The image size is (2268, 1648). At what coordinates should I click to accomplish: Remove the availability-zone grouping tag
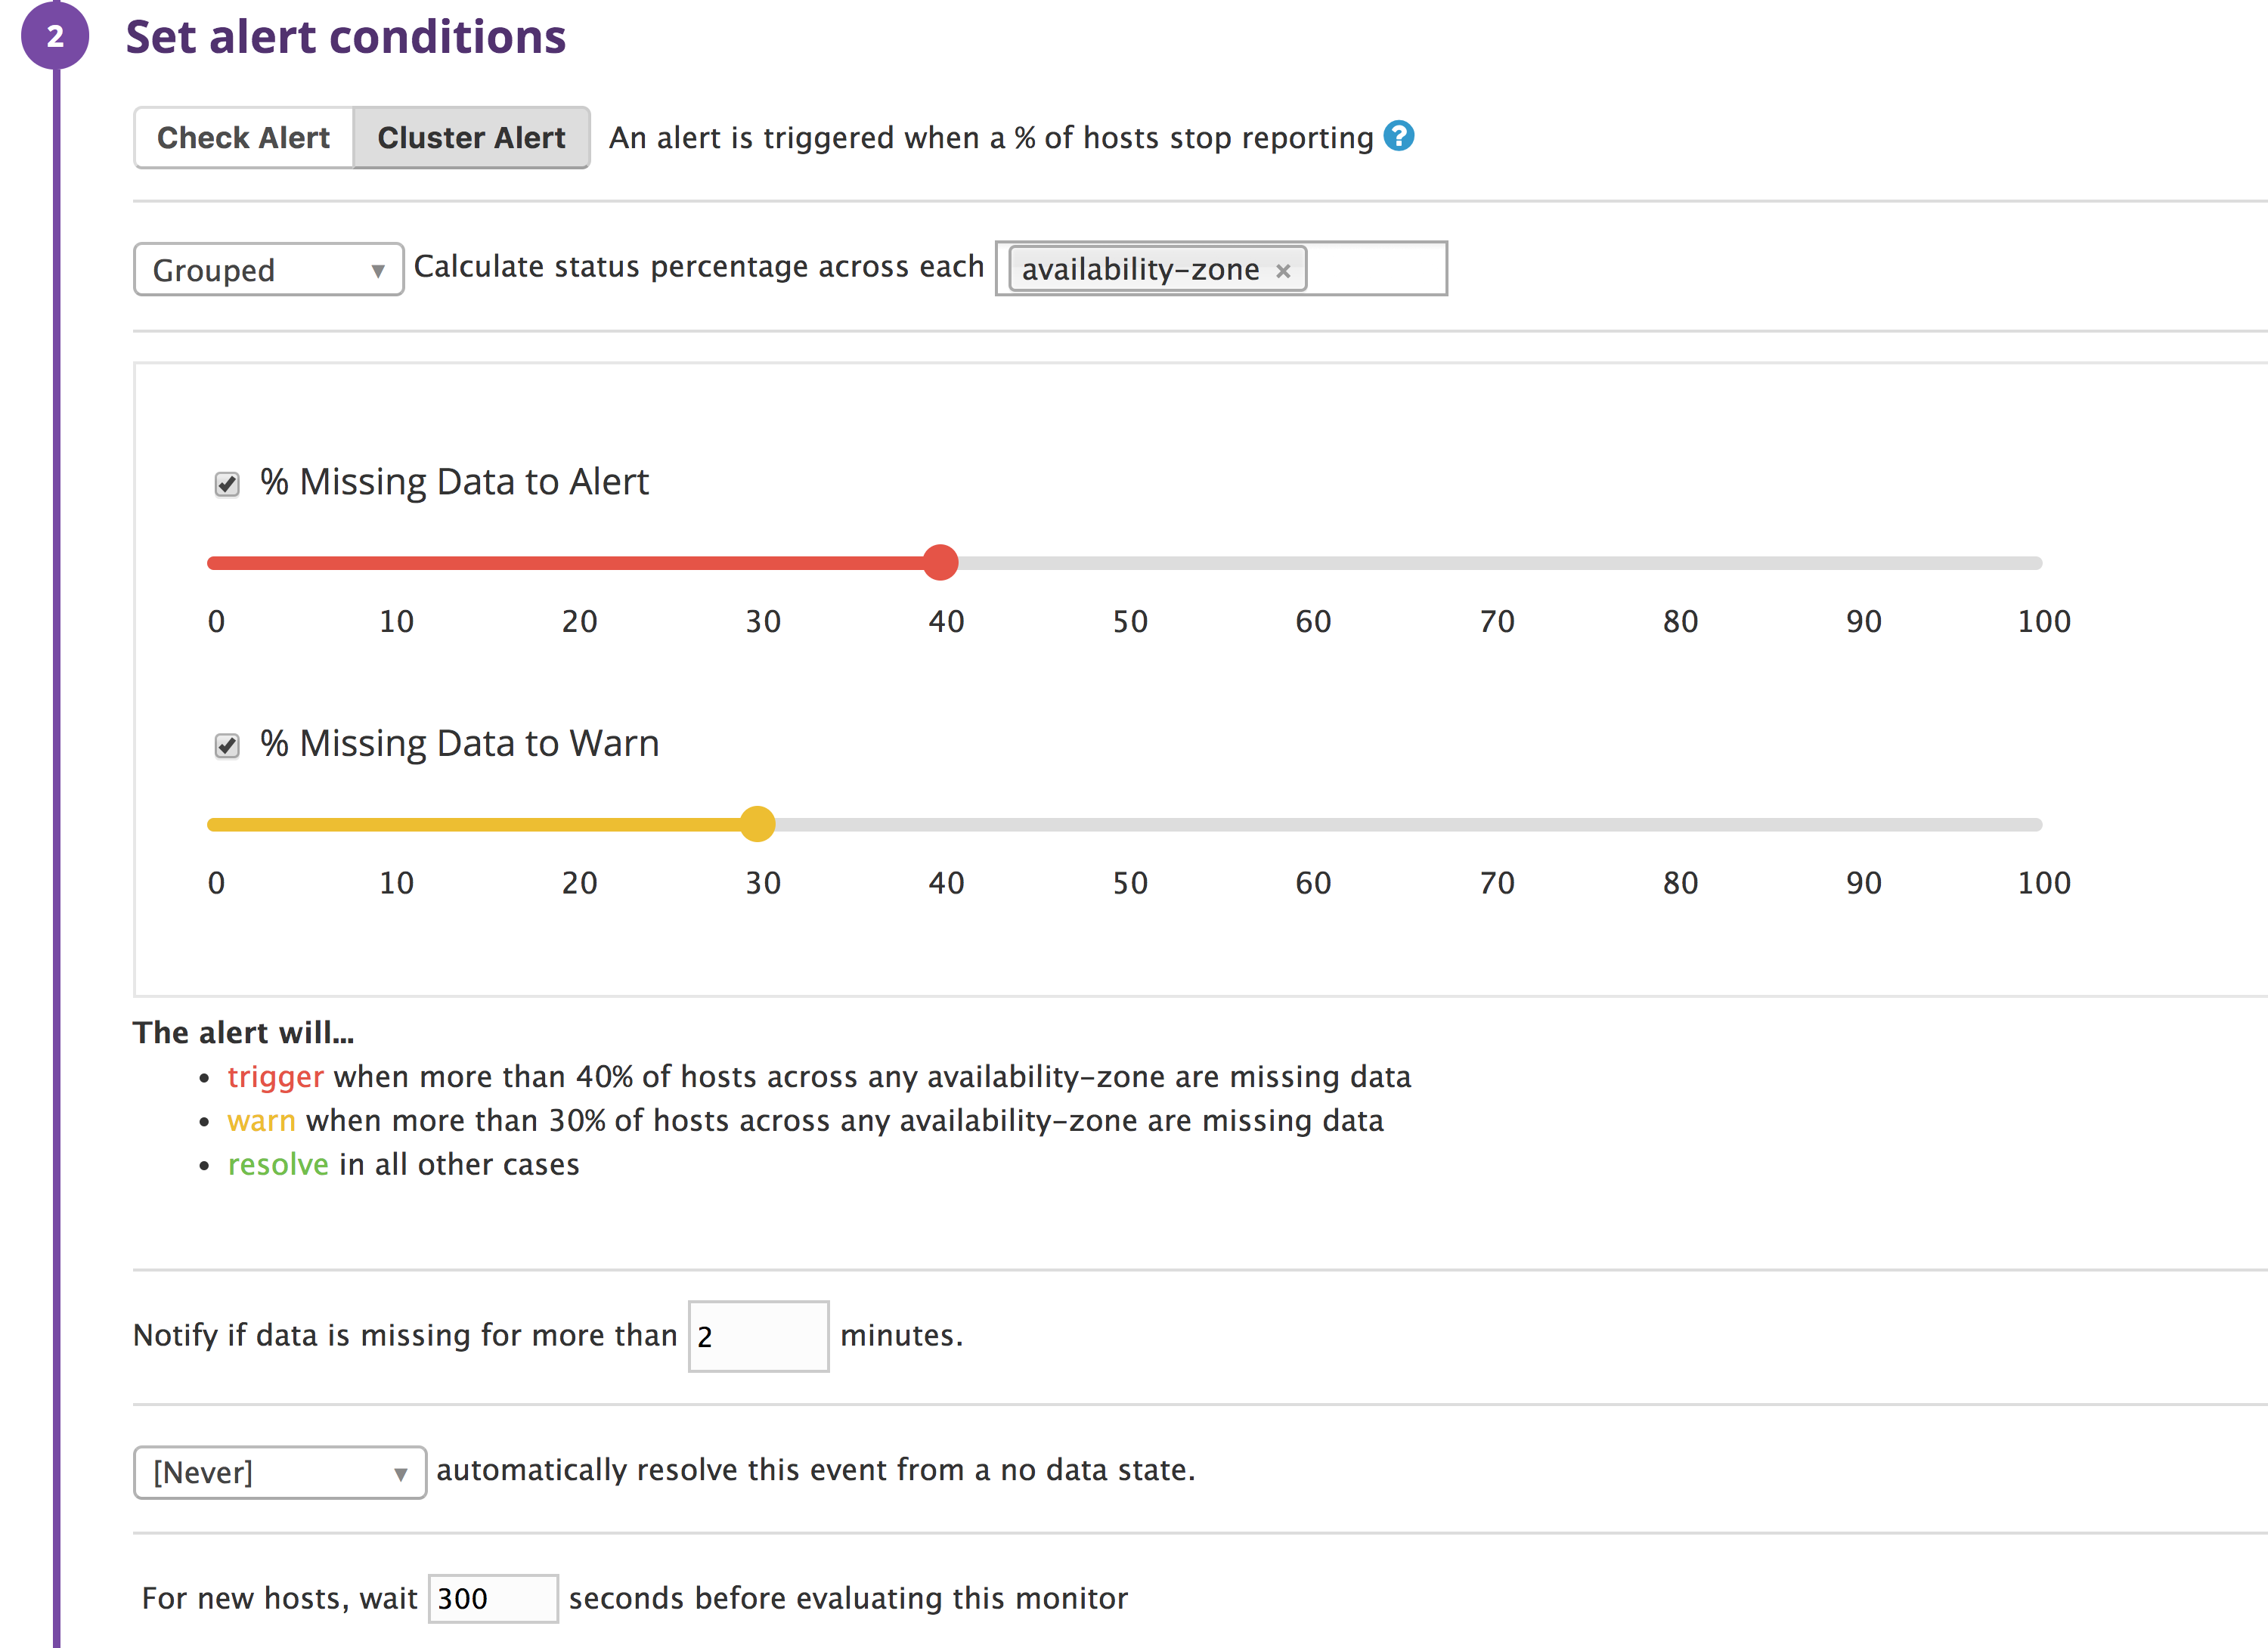pyautogui.click(x=1284, y=269)
